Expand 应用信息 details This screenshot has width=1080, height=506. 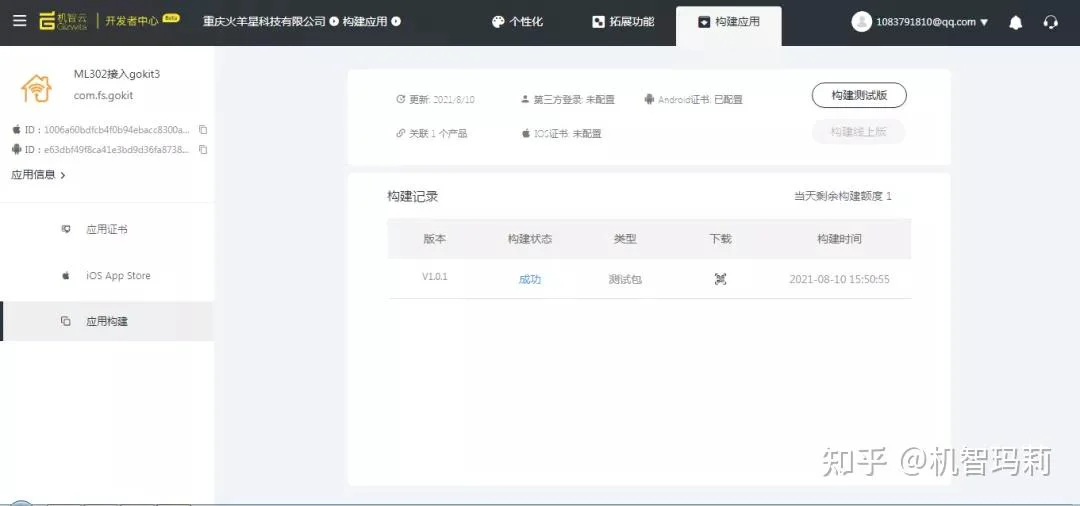click(x=38, y=175)
